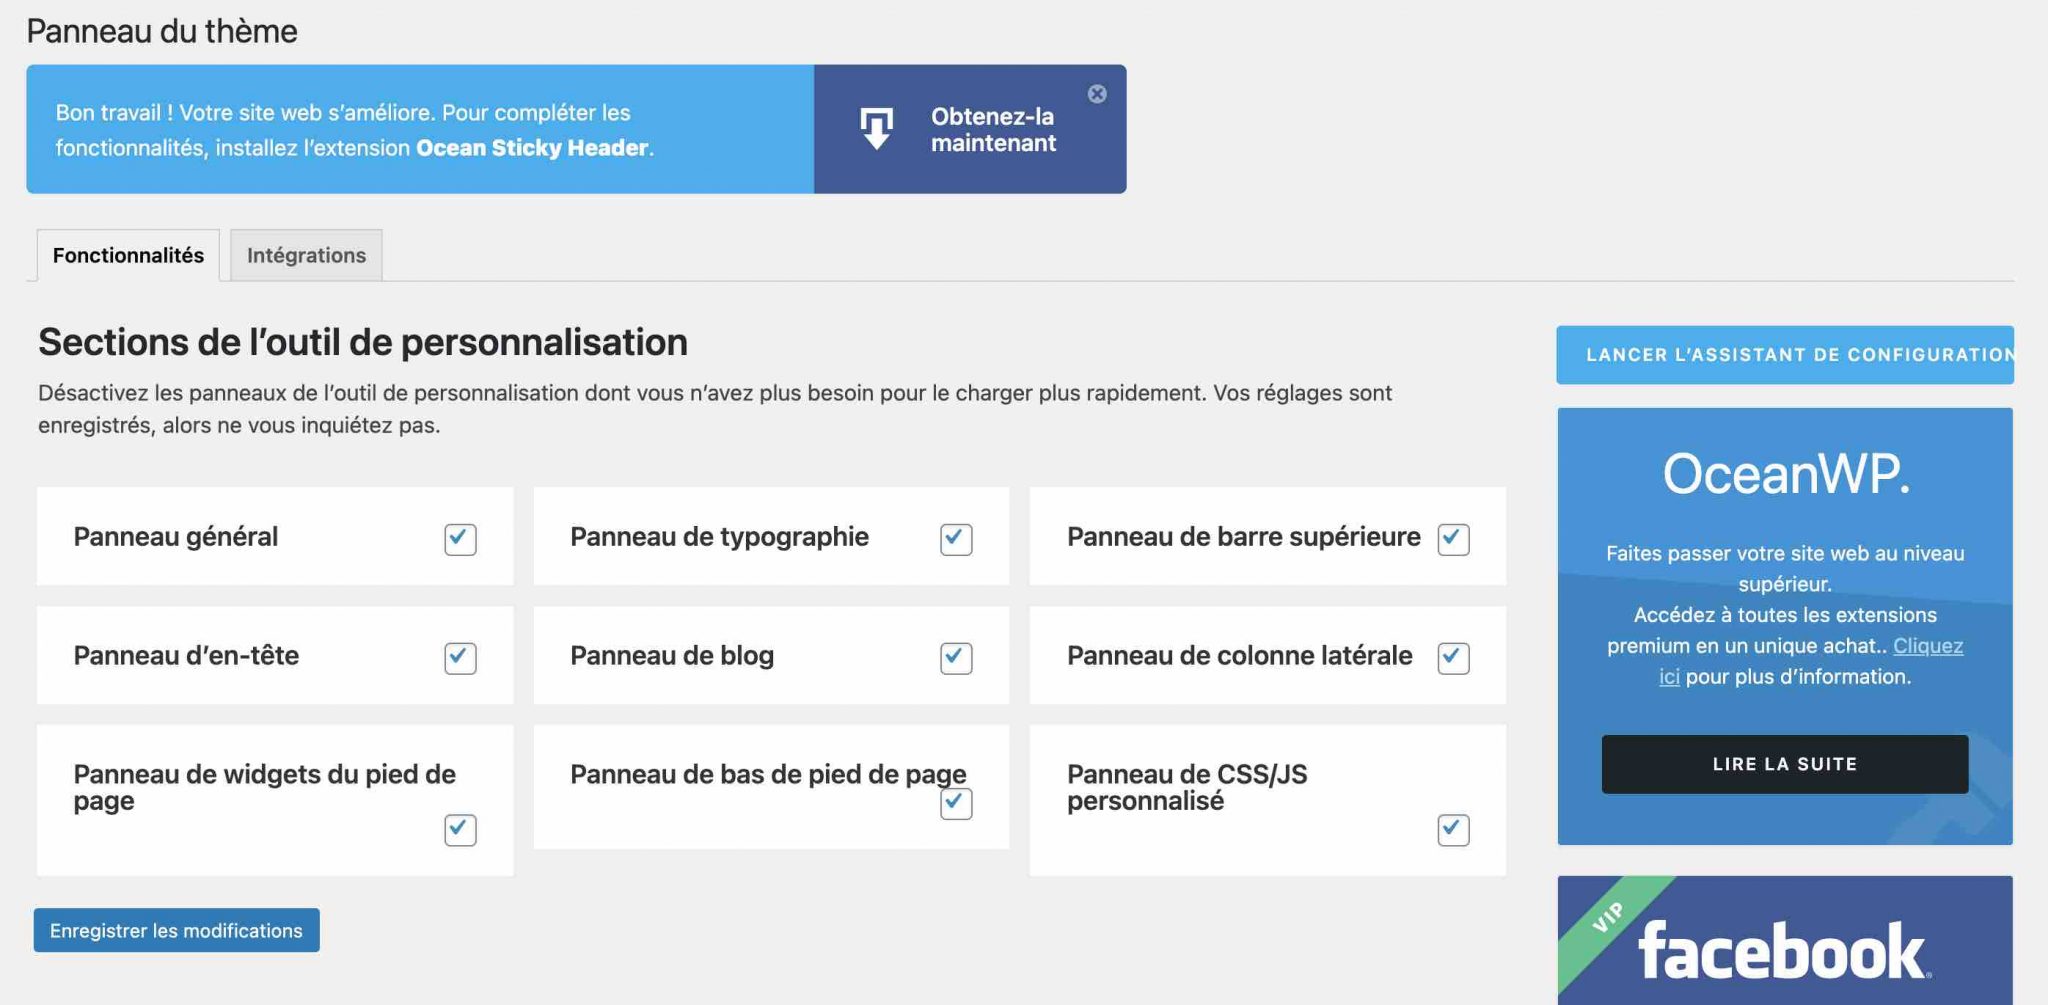Dismiss the Ocean Sticky Header notice
The image size is (2048, 1005).
pos(1098,93)
